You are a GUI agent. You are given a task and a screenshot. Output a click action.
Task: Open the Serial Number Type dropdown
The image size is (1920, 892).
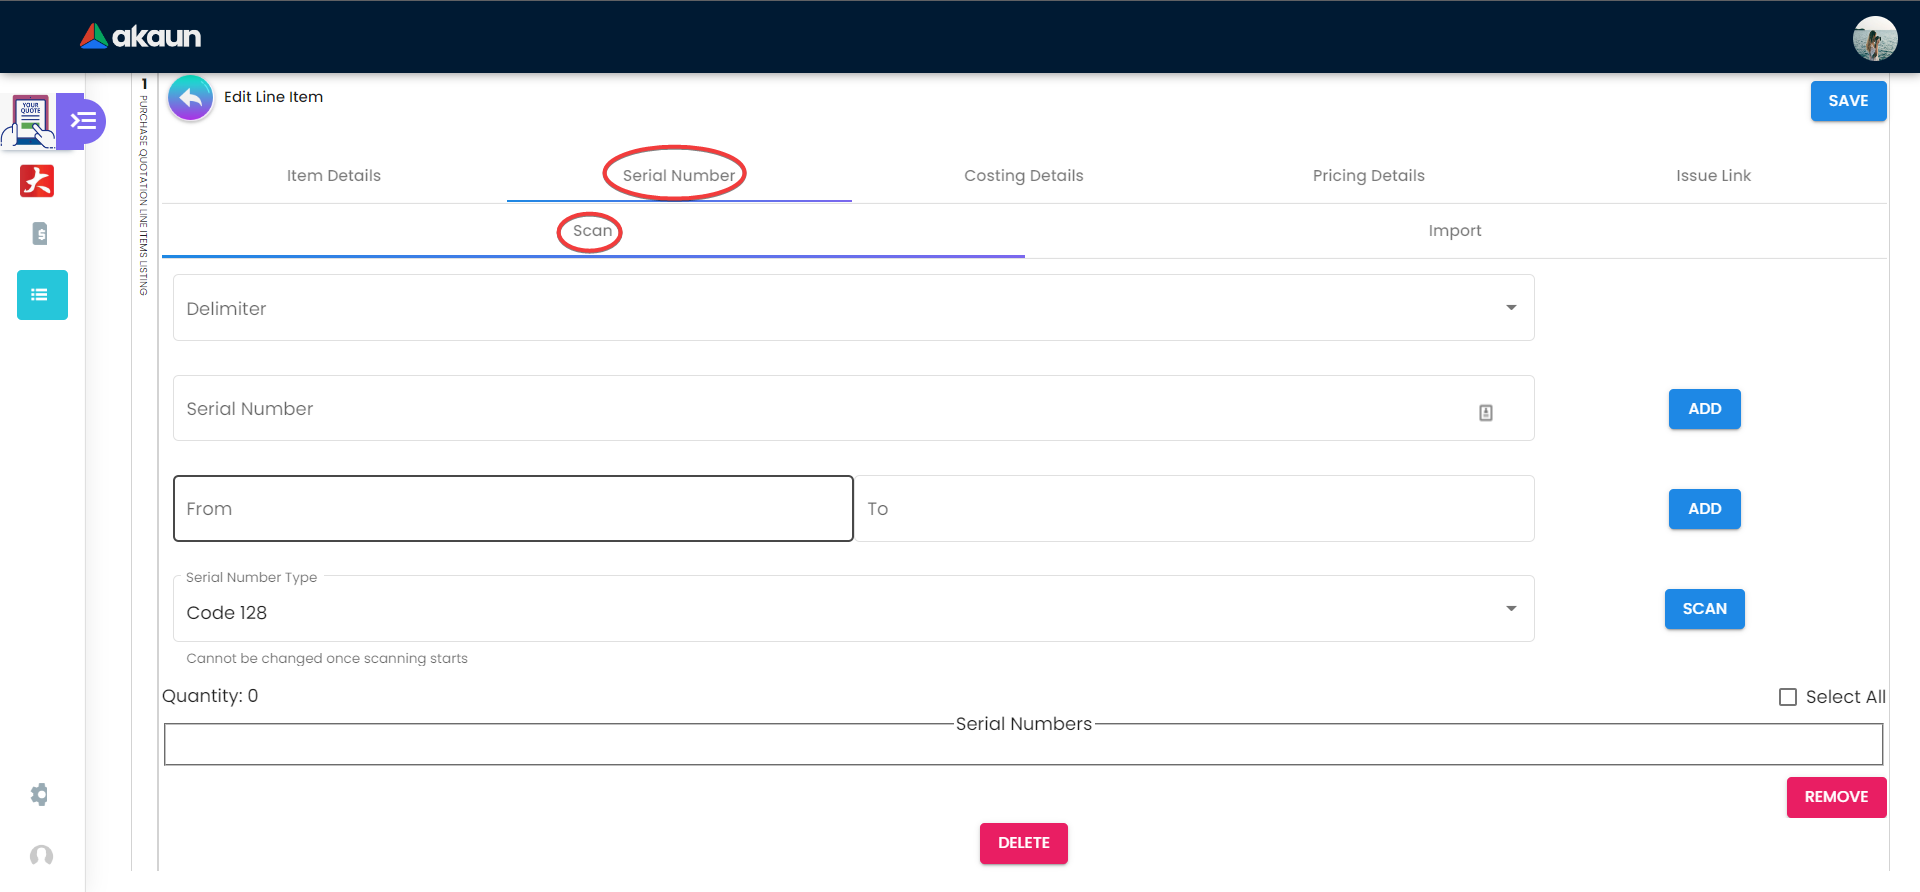pyautogui.click(x=854, y=609)
